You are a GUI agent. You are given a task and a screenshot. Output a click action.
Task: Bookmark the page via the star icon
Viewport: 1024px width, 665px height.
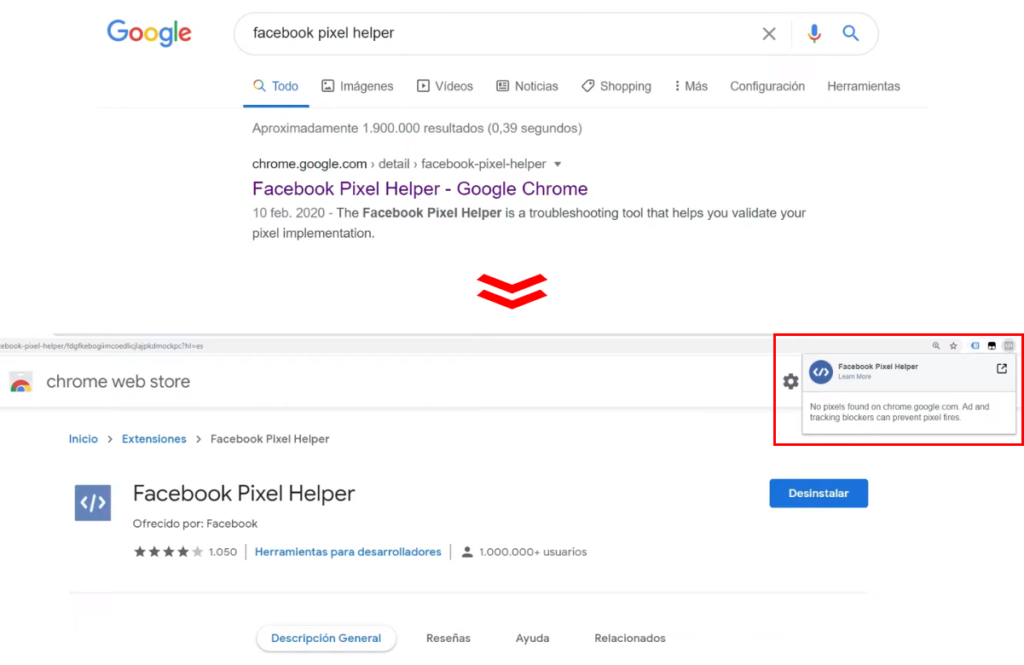click(x=953, y=345)
